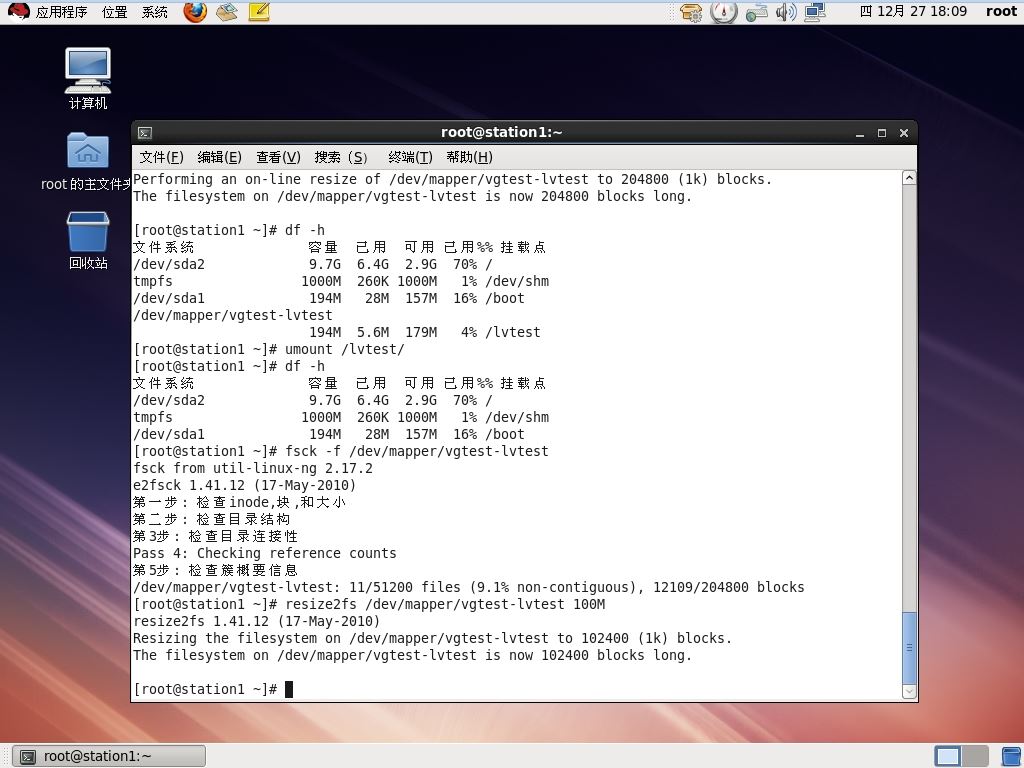
Task: Click the "Pass 4: Checking reference counts" line
Action: 264,553
